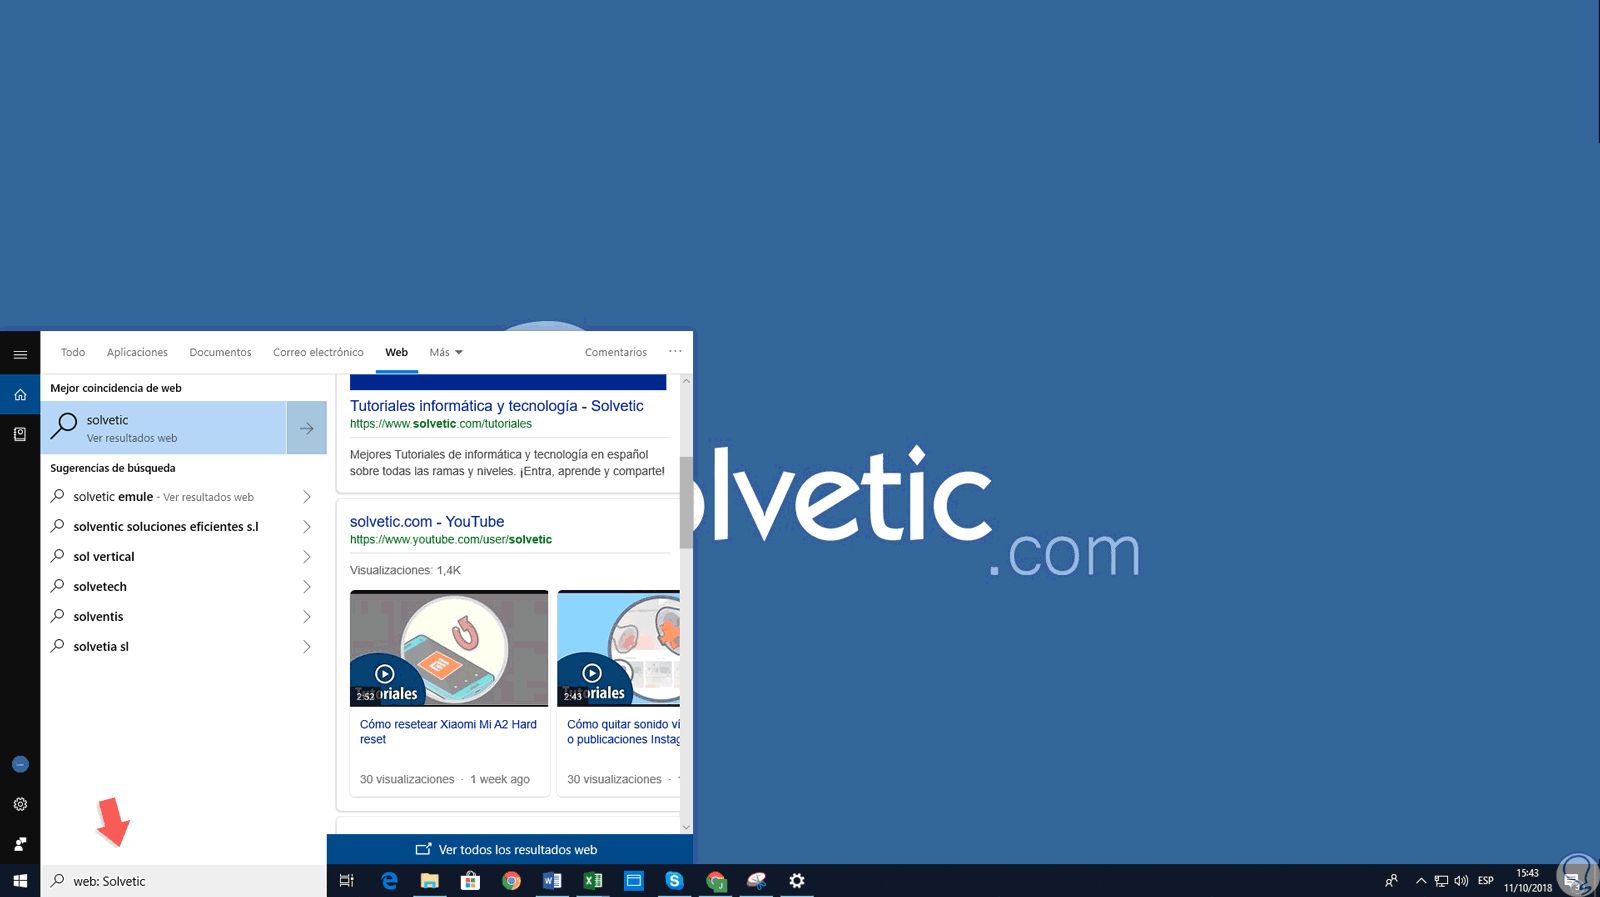The width and height of the screenshot is (1600, 897).
Task: Open Microsoft Store from the taskbar
Action: pyautogui.click(x=470, y=881)
